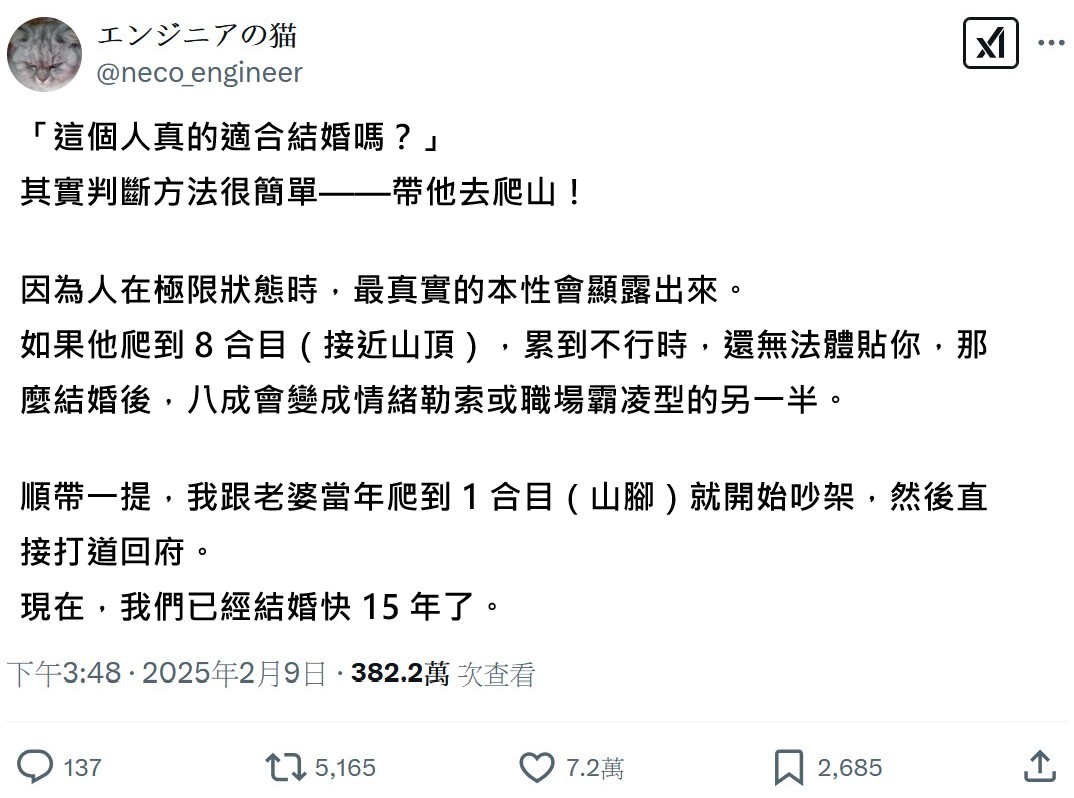Click the 2025年2月9日 post date
The height and width of the screenshot is (798, 1074).
click(x=234, y=674)
